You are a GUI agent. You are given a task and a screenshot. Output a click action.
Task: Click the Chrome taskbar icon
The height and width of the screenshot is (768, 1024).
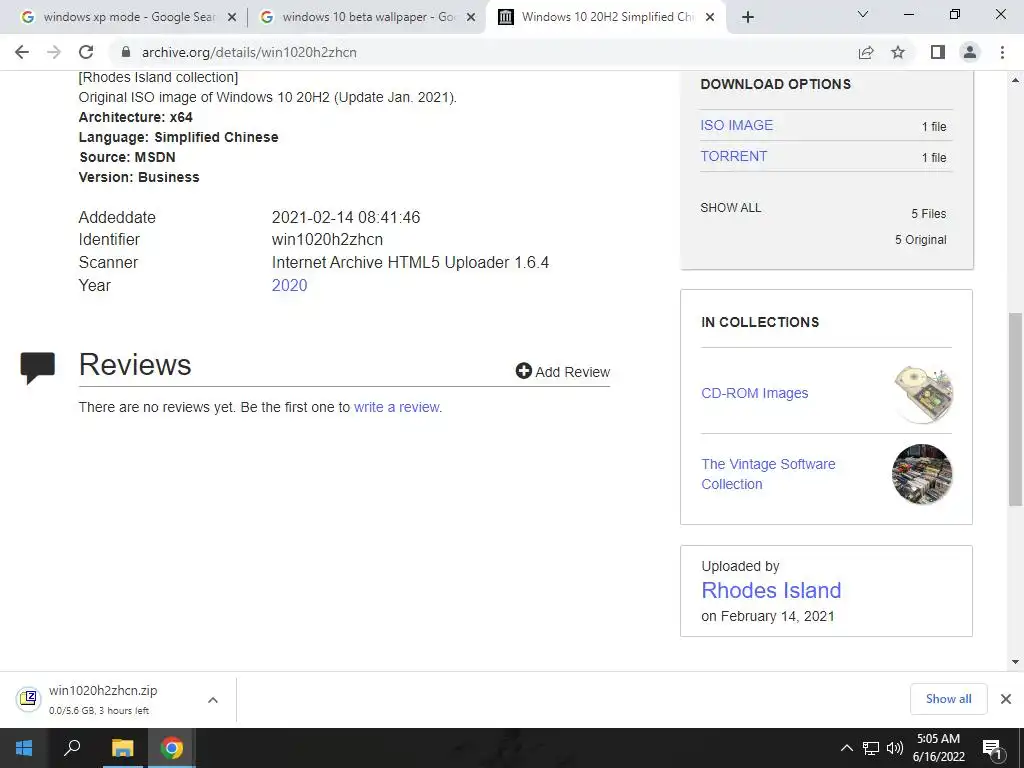tap(172, 748)
